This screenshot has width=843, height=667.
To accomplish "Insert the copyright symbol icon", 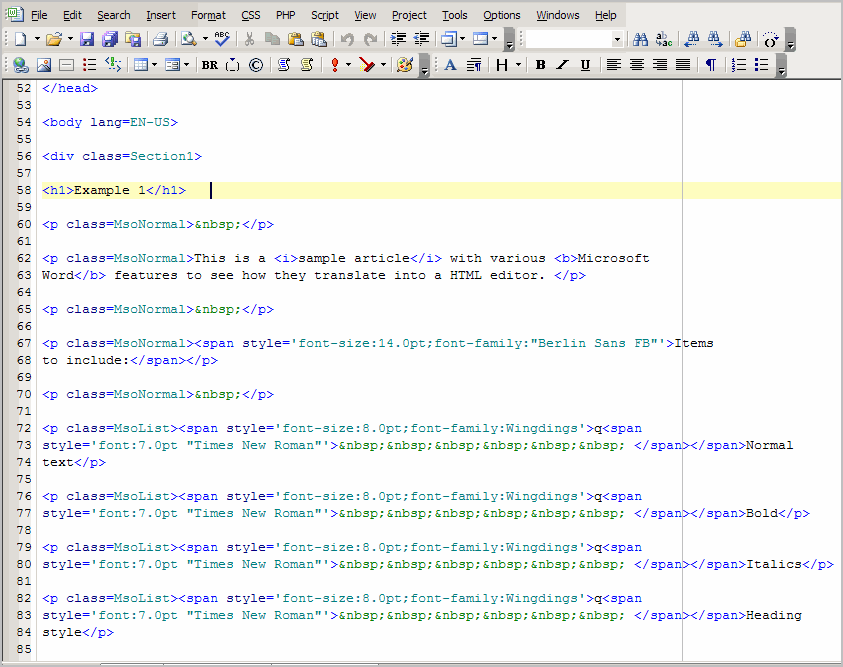I will coord(256,65).
